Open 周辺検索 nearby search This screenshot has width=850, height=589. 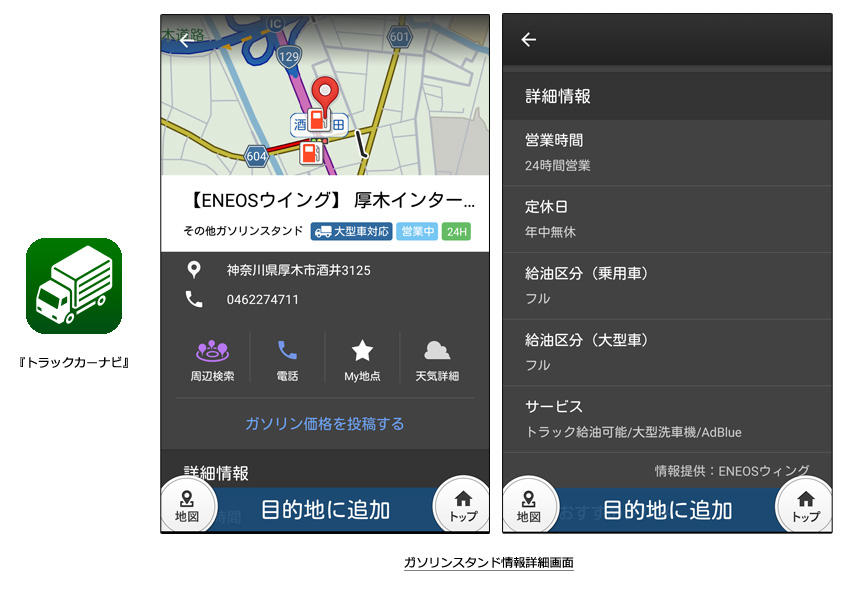pyautogui.click(x=212, y=360)
